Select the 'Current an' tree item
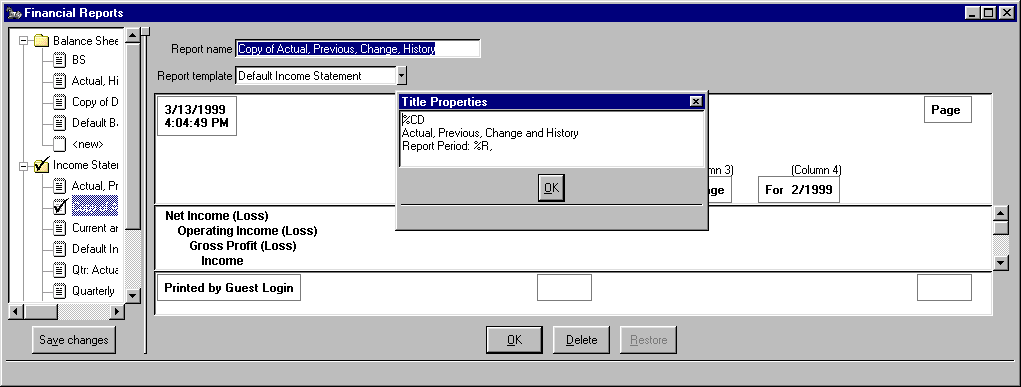This screenshot has height=387, width=1021. point(94,228)
